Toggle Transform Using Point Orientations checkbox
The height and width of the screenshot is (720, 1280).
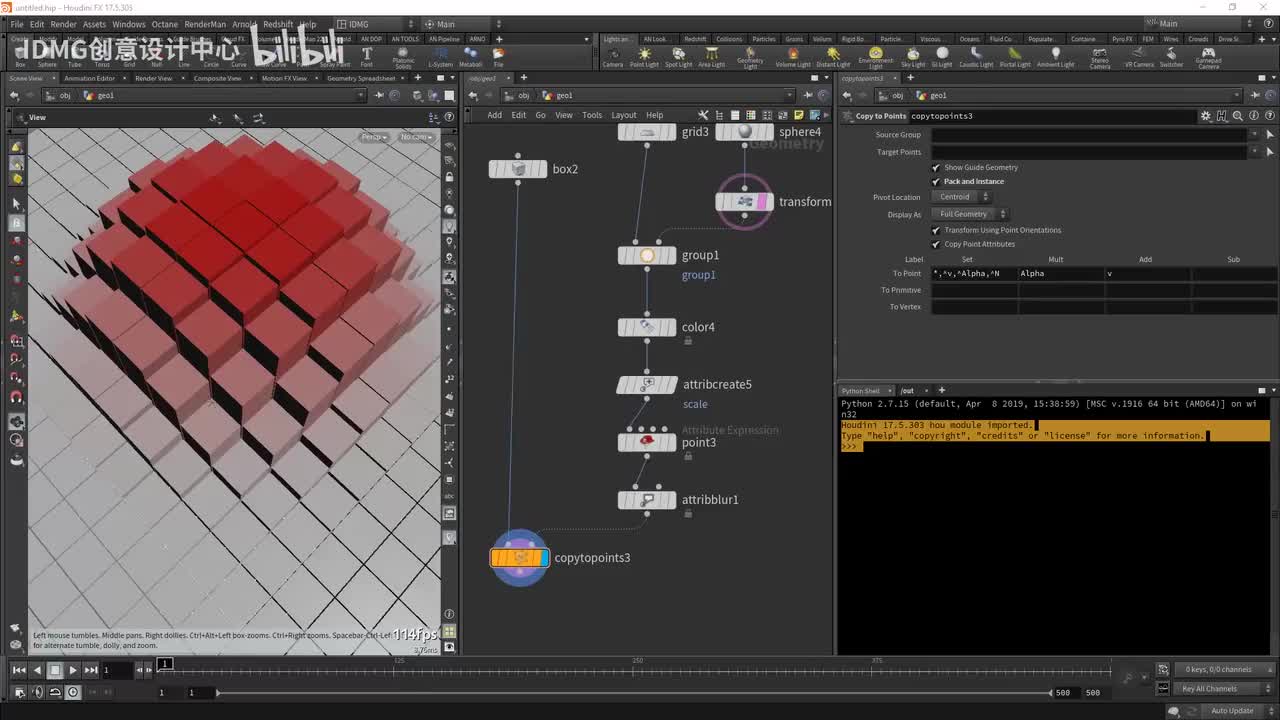click(x=936, y=230)
